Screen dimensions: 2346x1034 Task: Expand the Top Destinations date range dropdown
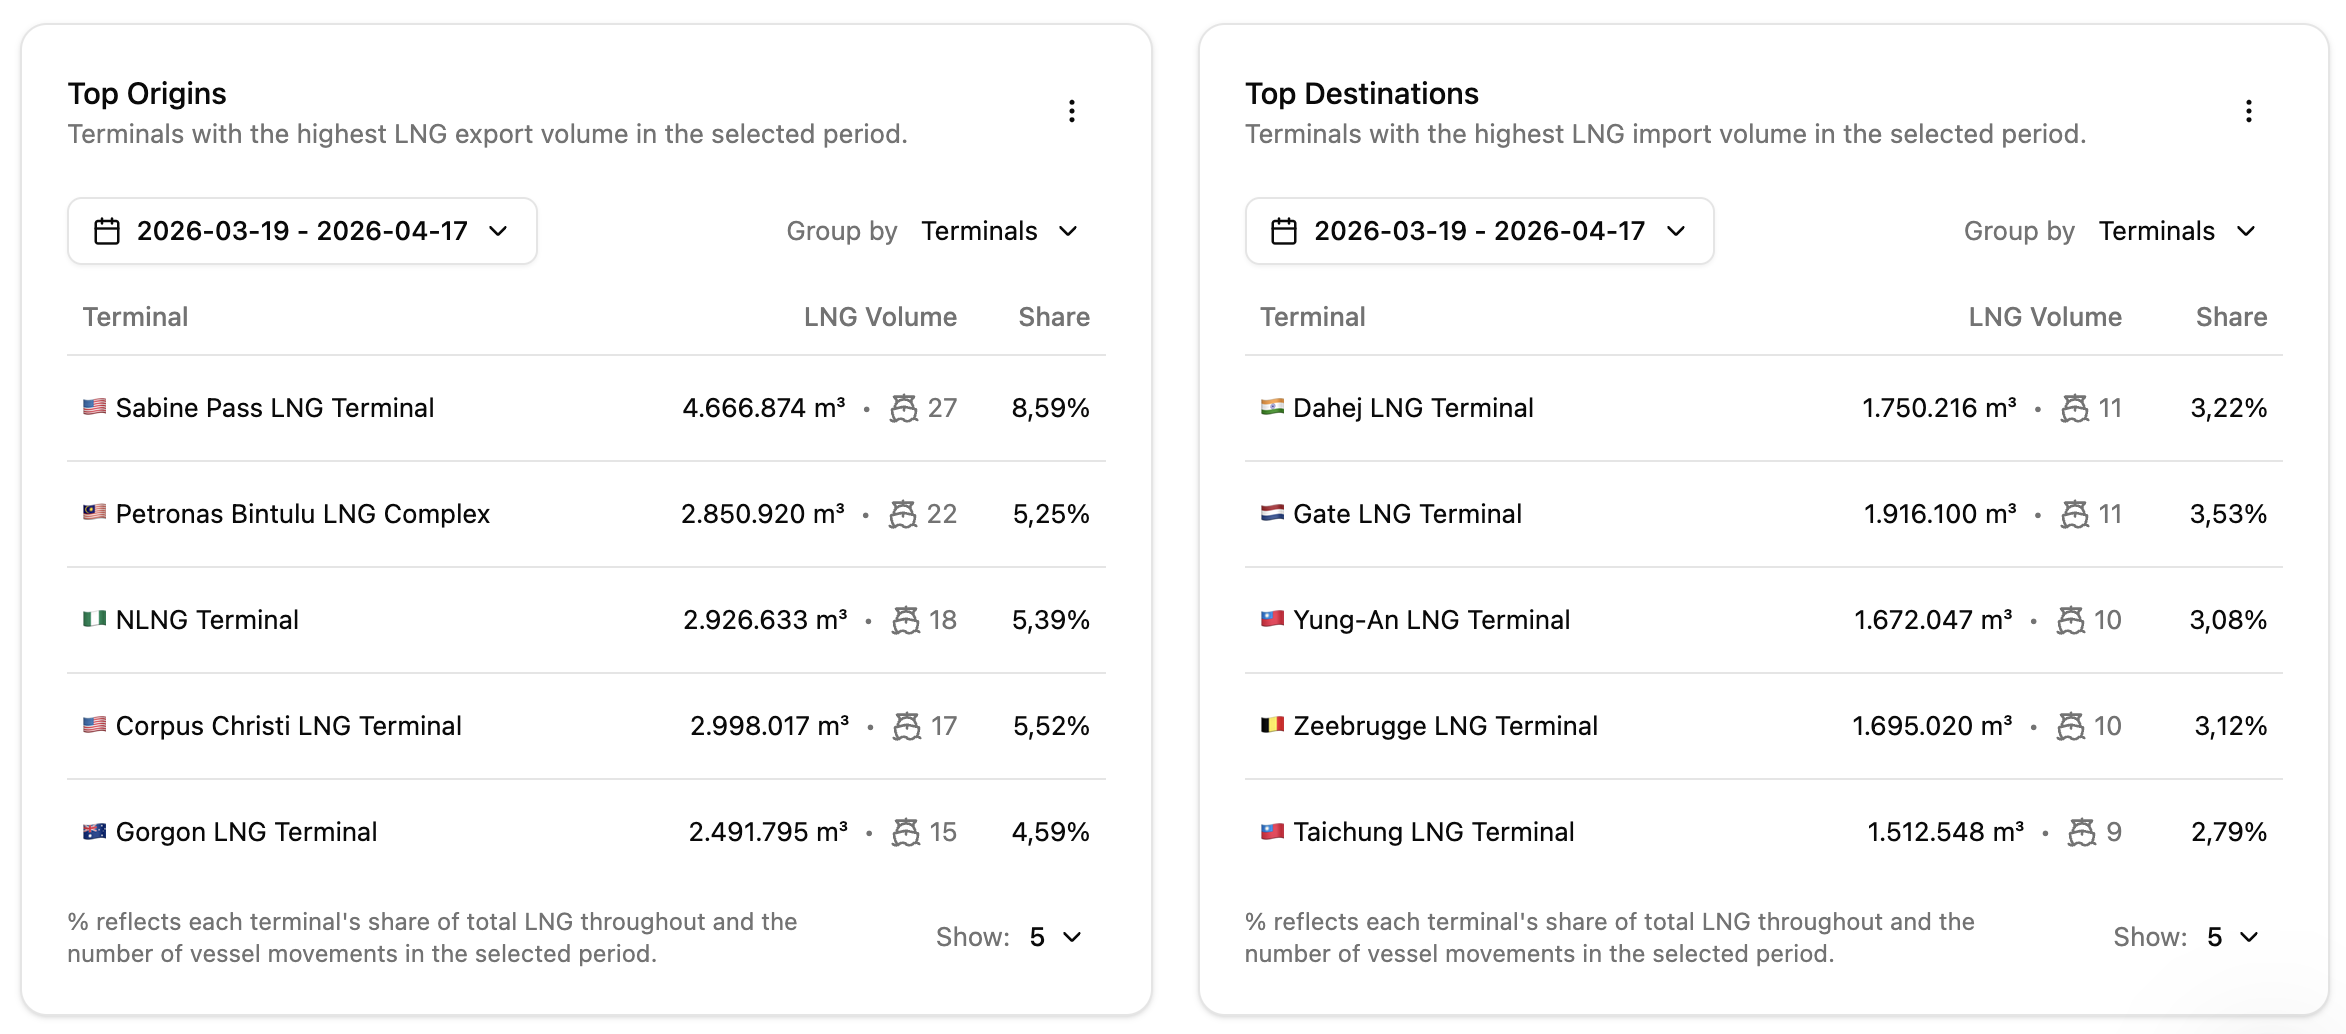click(x=1479, y=231)
